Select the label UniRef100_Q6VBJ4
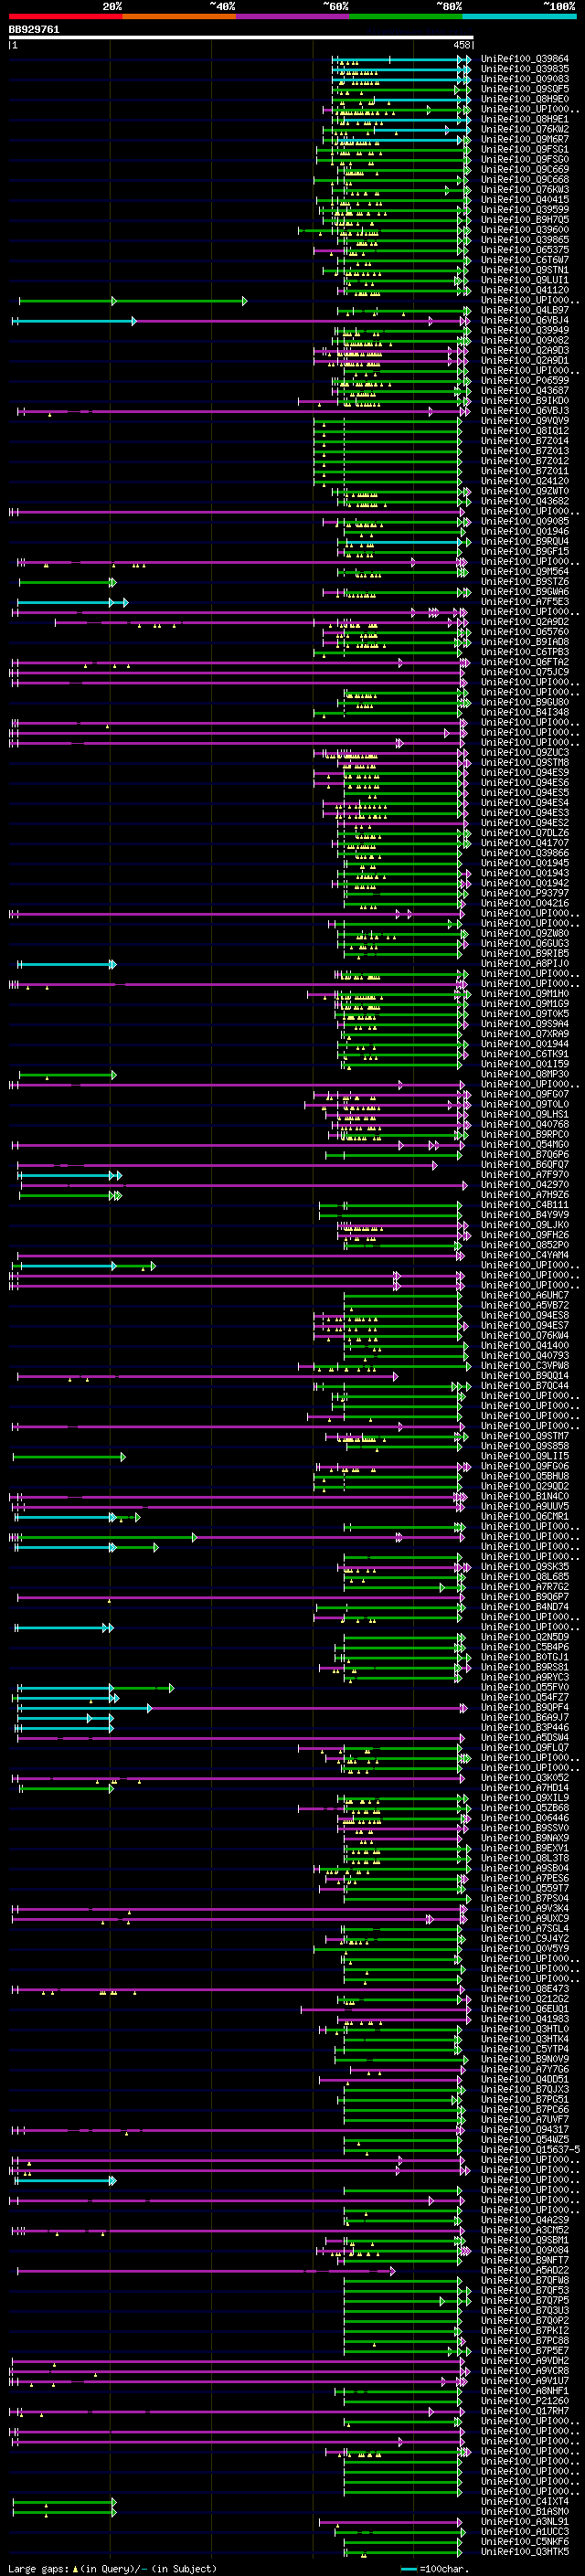 [525, 320]
